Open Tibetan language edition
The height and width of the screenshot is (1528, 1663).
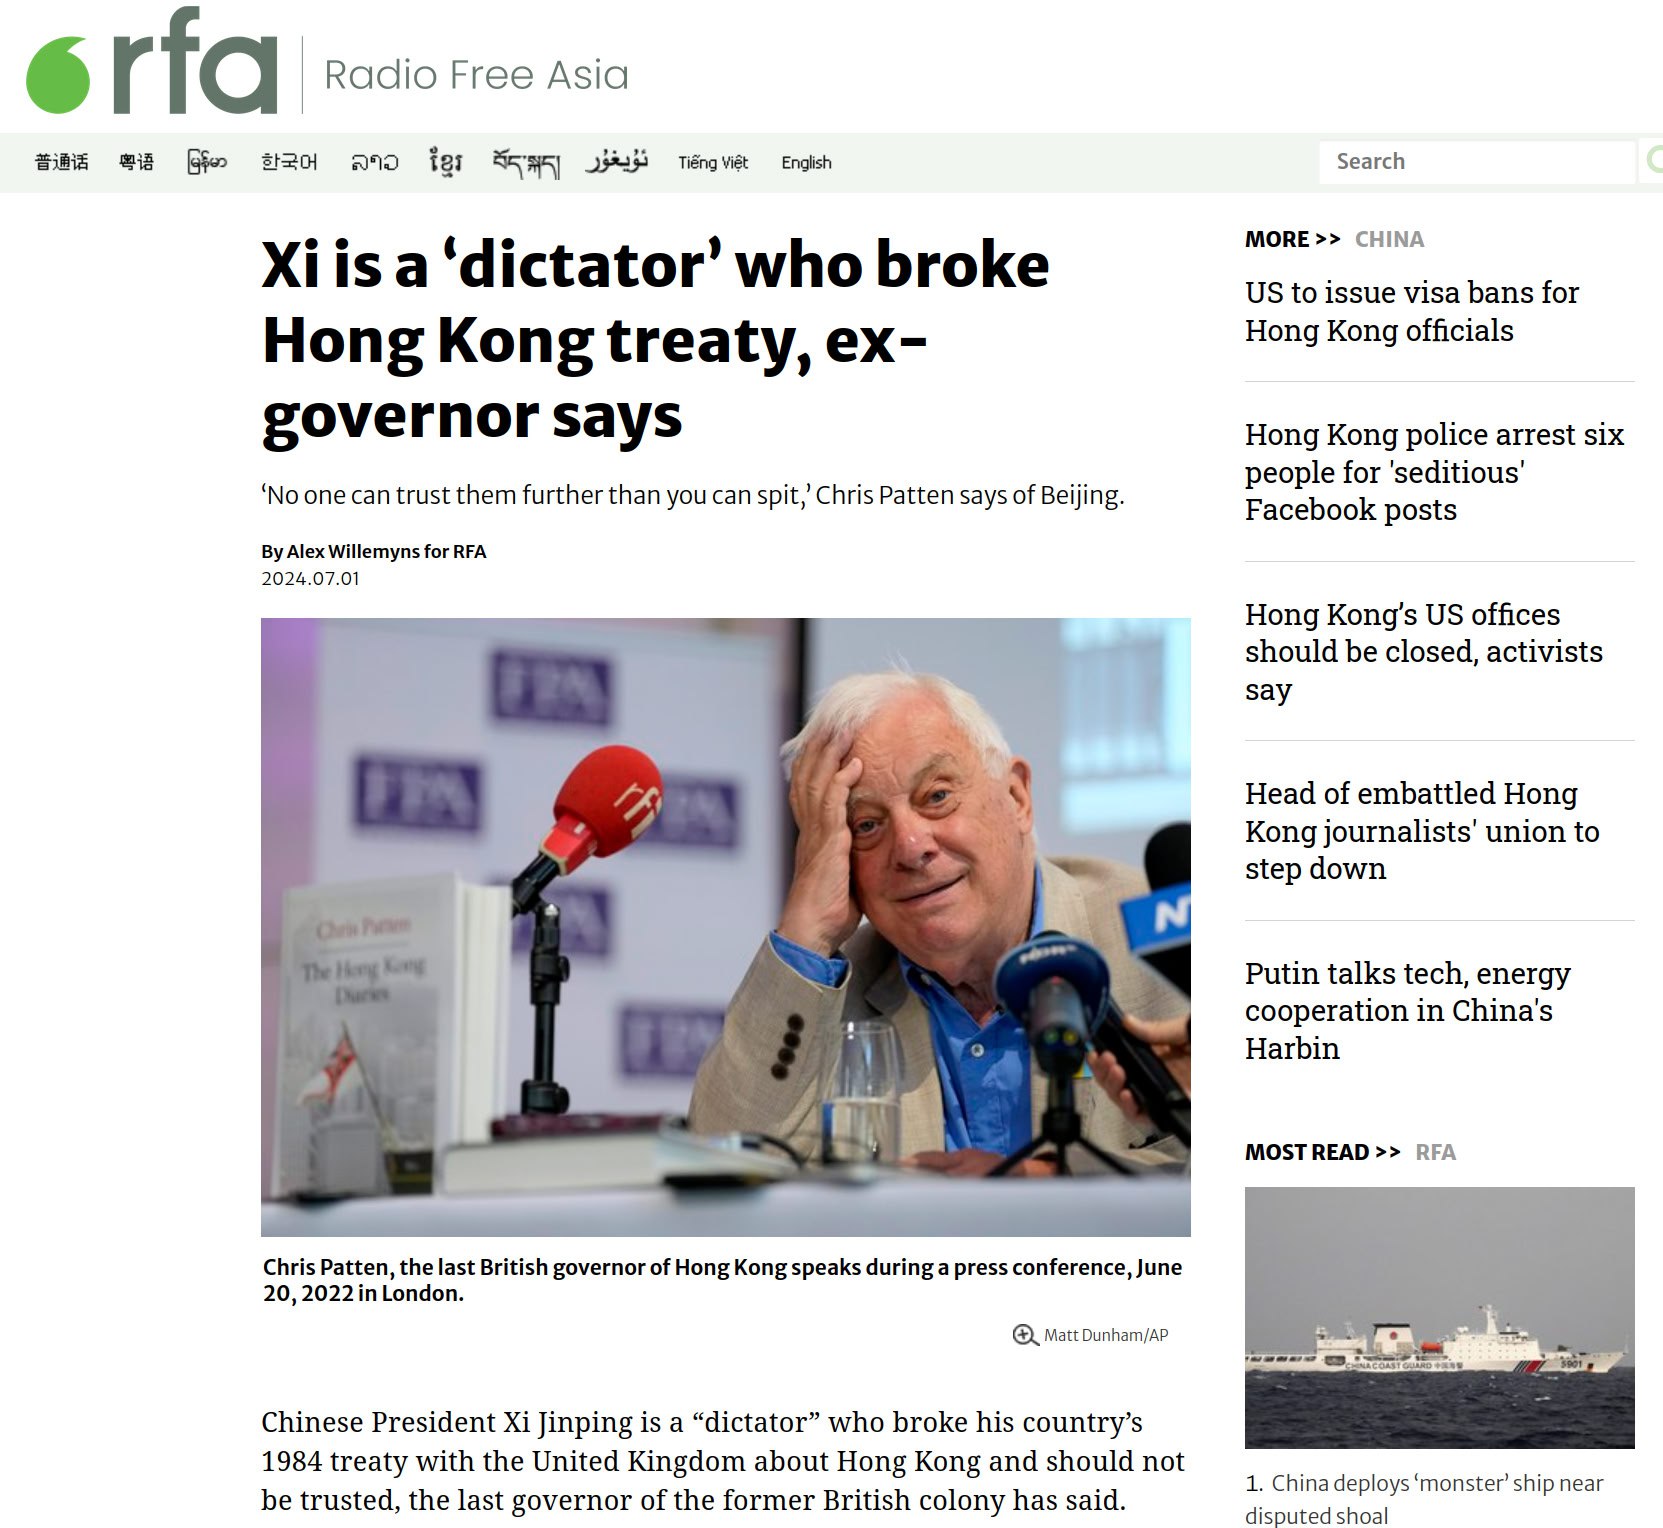(525, 163)
